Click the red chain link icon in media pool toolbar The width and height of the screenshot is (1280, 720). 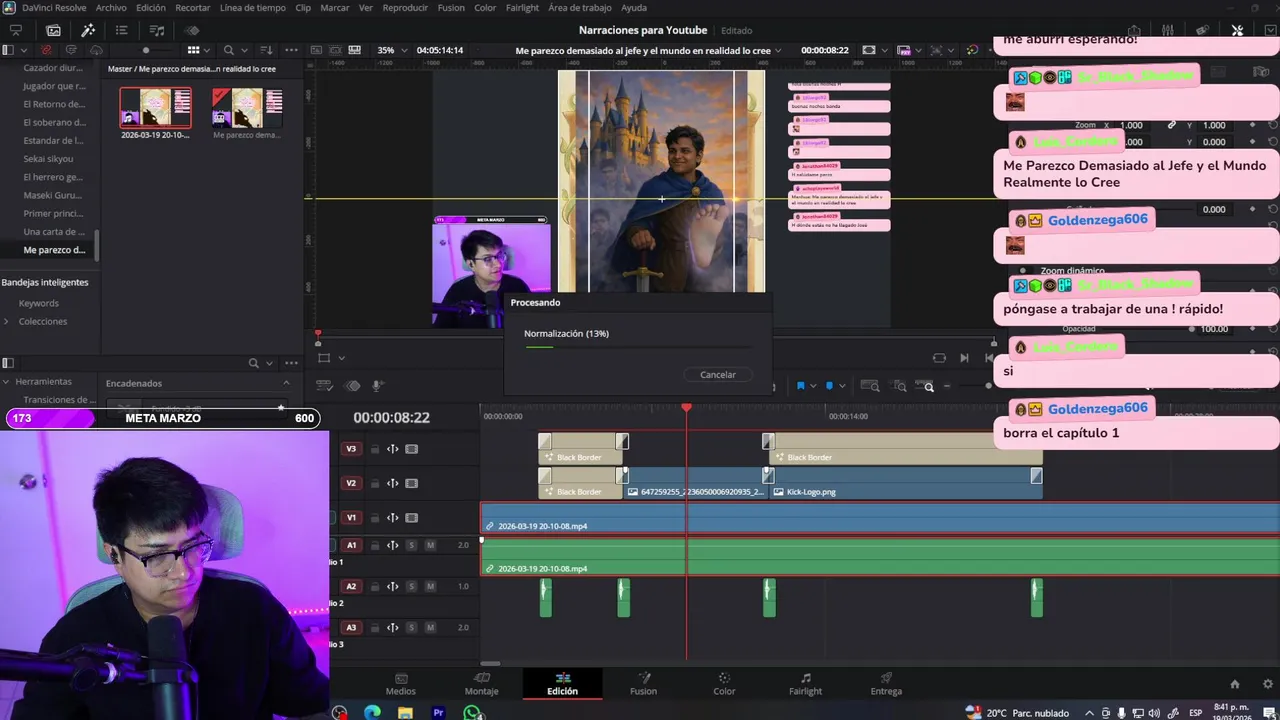click(x=46, y=50)
